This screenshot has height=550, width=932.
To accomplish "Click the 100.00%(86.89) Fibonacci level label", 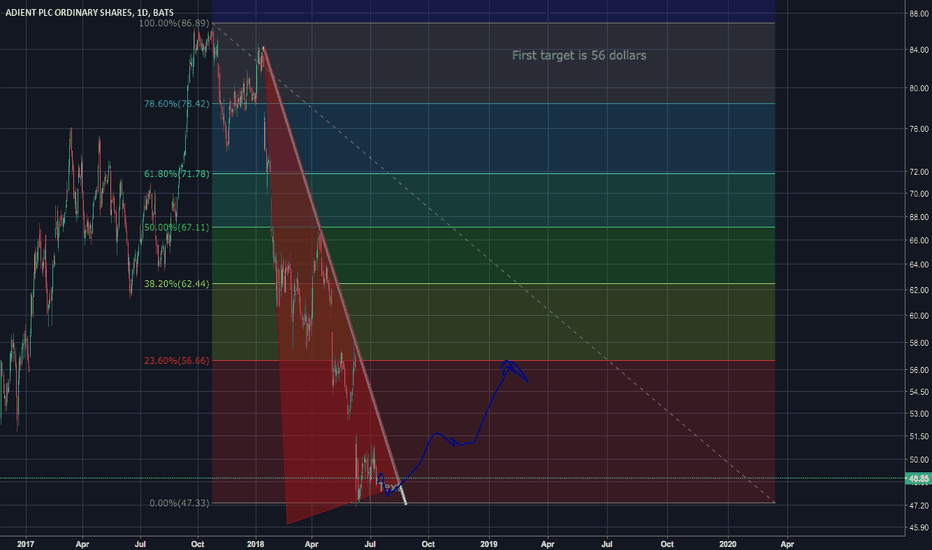I will coord(174,23).
